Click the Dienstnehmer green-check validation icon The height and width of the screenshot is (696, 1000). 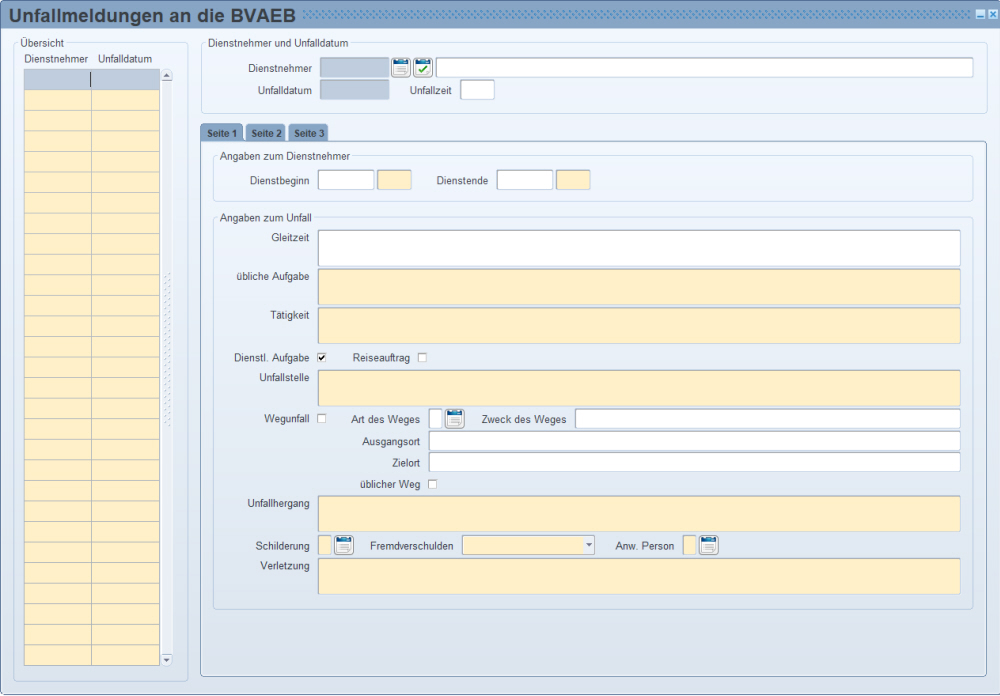click(423, 68)
